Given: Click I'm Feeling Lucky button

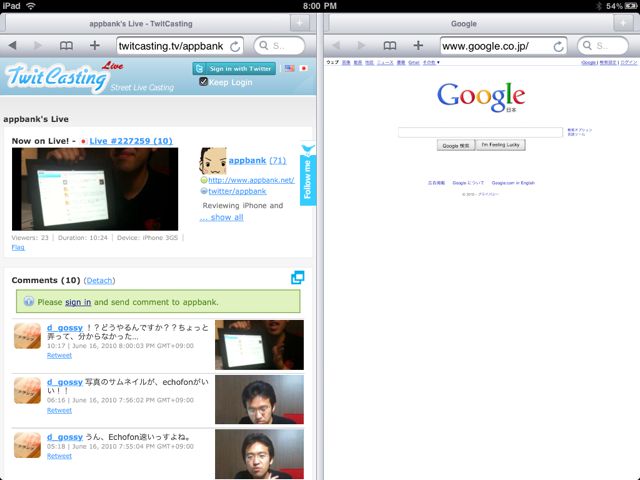Looking at the screenshot, I should 501,145.
